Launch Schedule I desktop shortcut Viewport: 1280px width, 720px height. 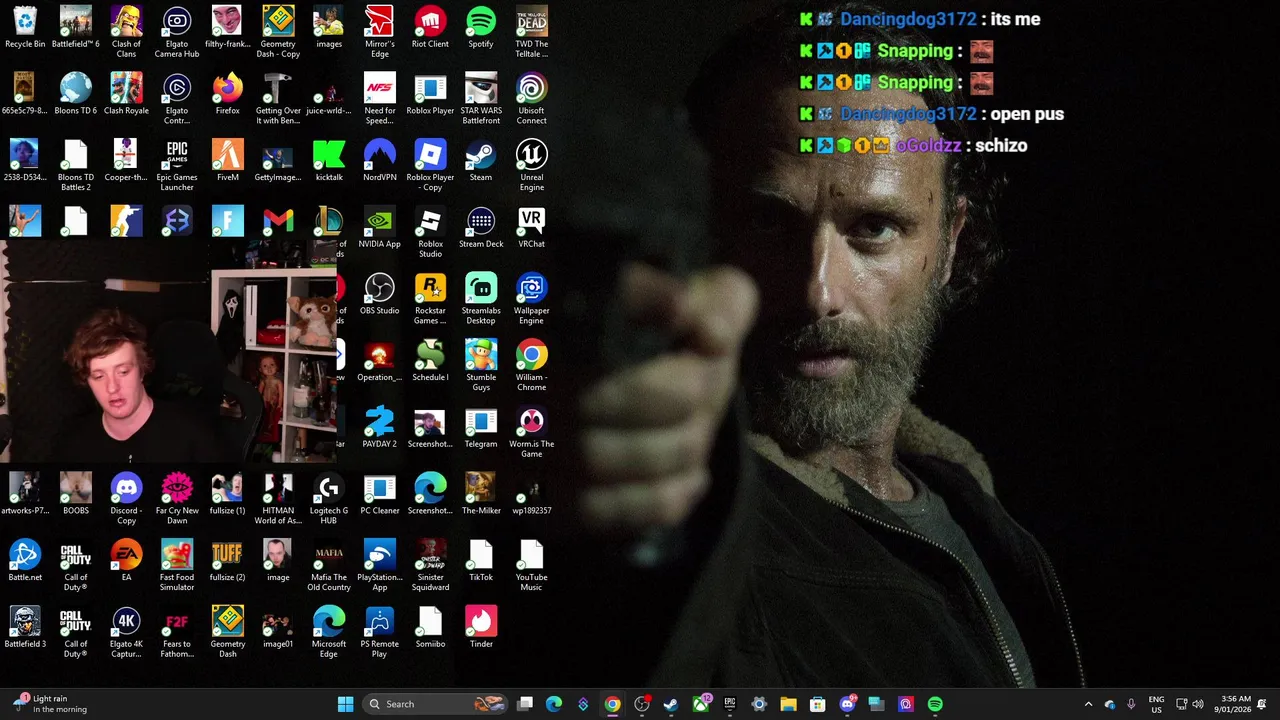click(x=430, y=362)
